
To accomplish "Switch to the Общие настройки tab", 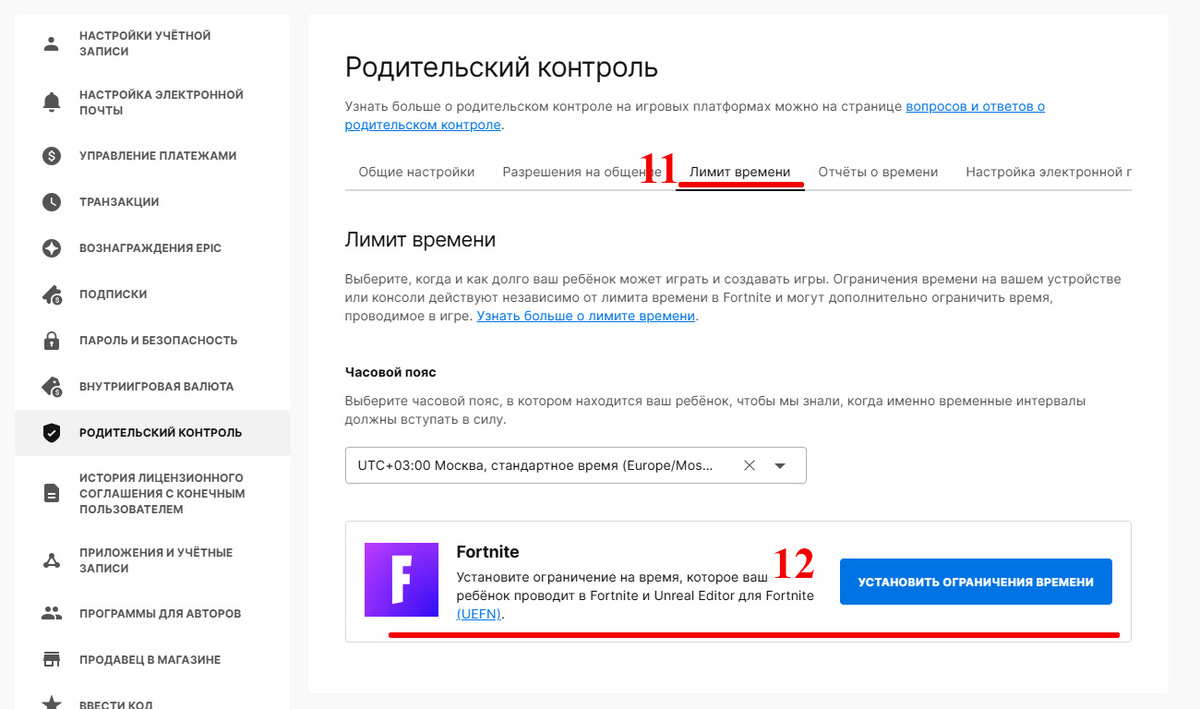I will 416,172.
